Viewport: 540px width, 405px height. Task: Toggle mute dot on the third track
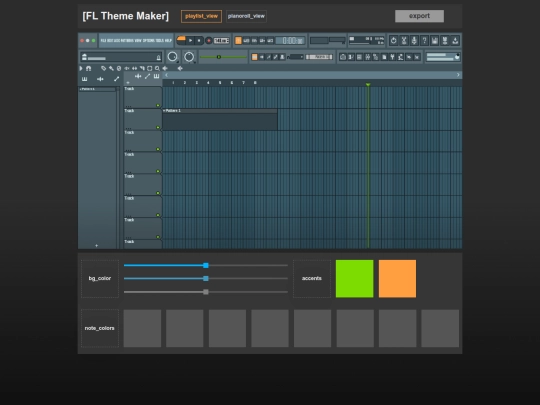coord(158,149)
